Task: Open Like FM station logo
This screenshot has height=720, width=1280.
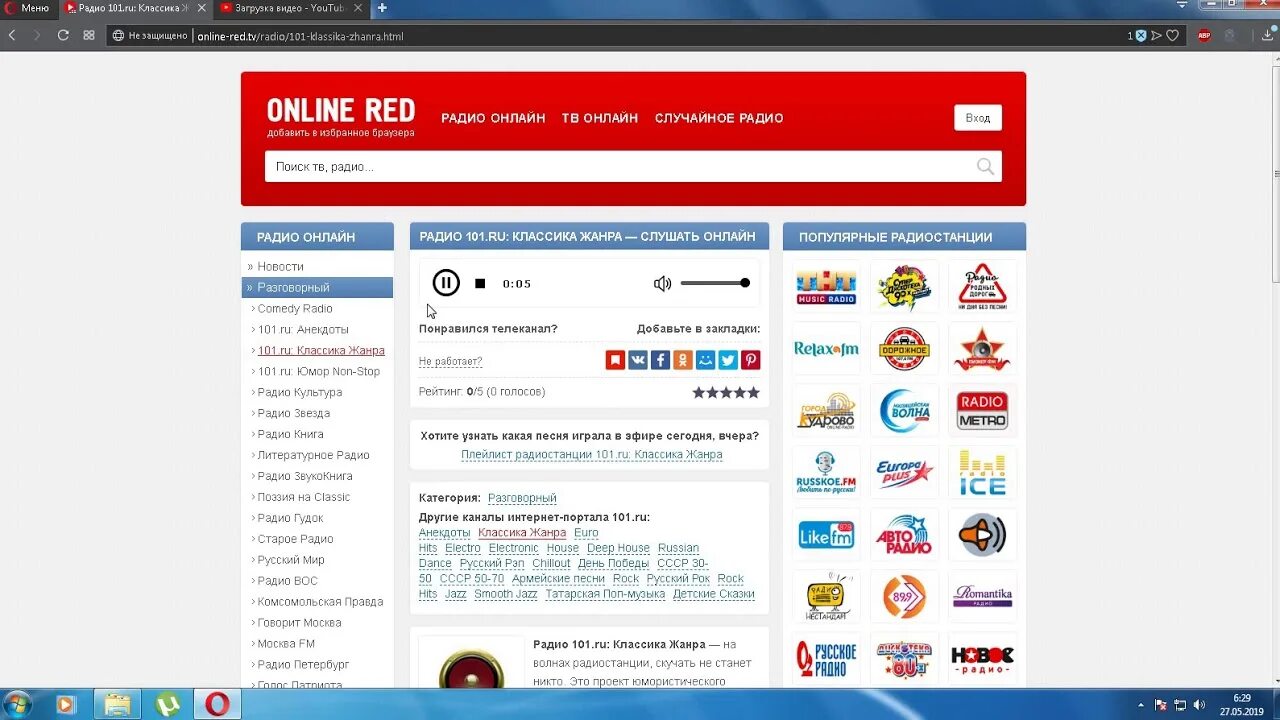Action: point(826,535)
